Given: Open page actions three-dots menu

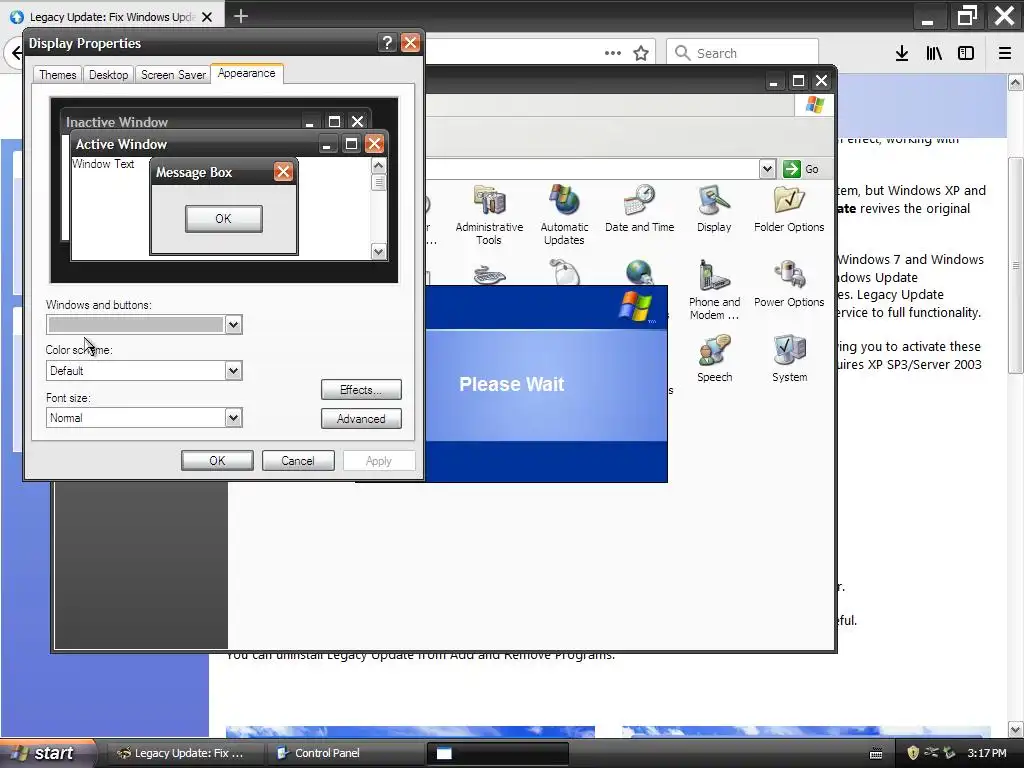Looking at the screenshot, I should [613, 54].
